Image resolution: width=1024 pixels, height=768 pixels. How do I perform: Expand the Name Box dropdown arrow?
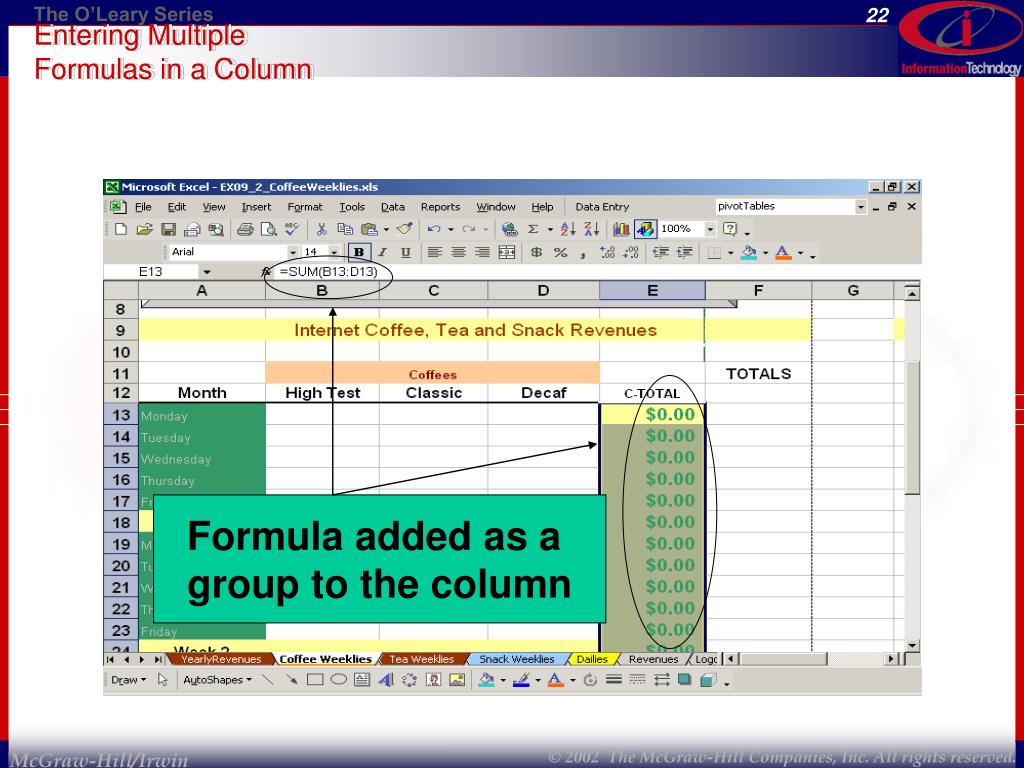pos(206,272)
